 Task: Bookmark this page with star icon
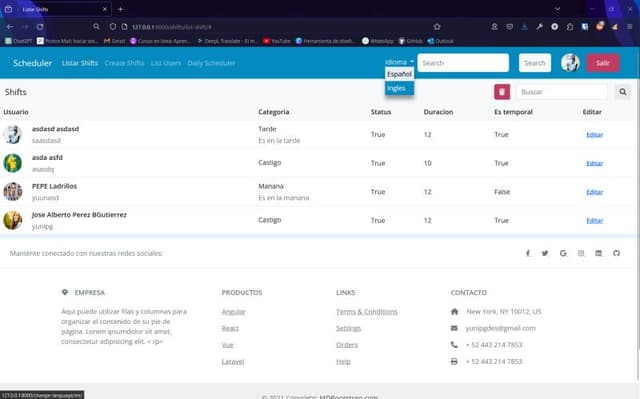click(x=437, y=27)
